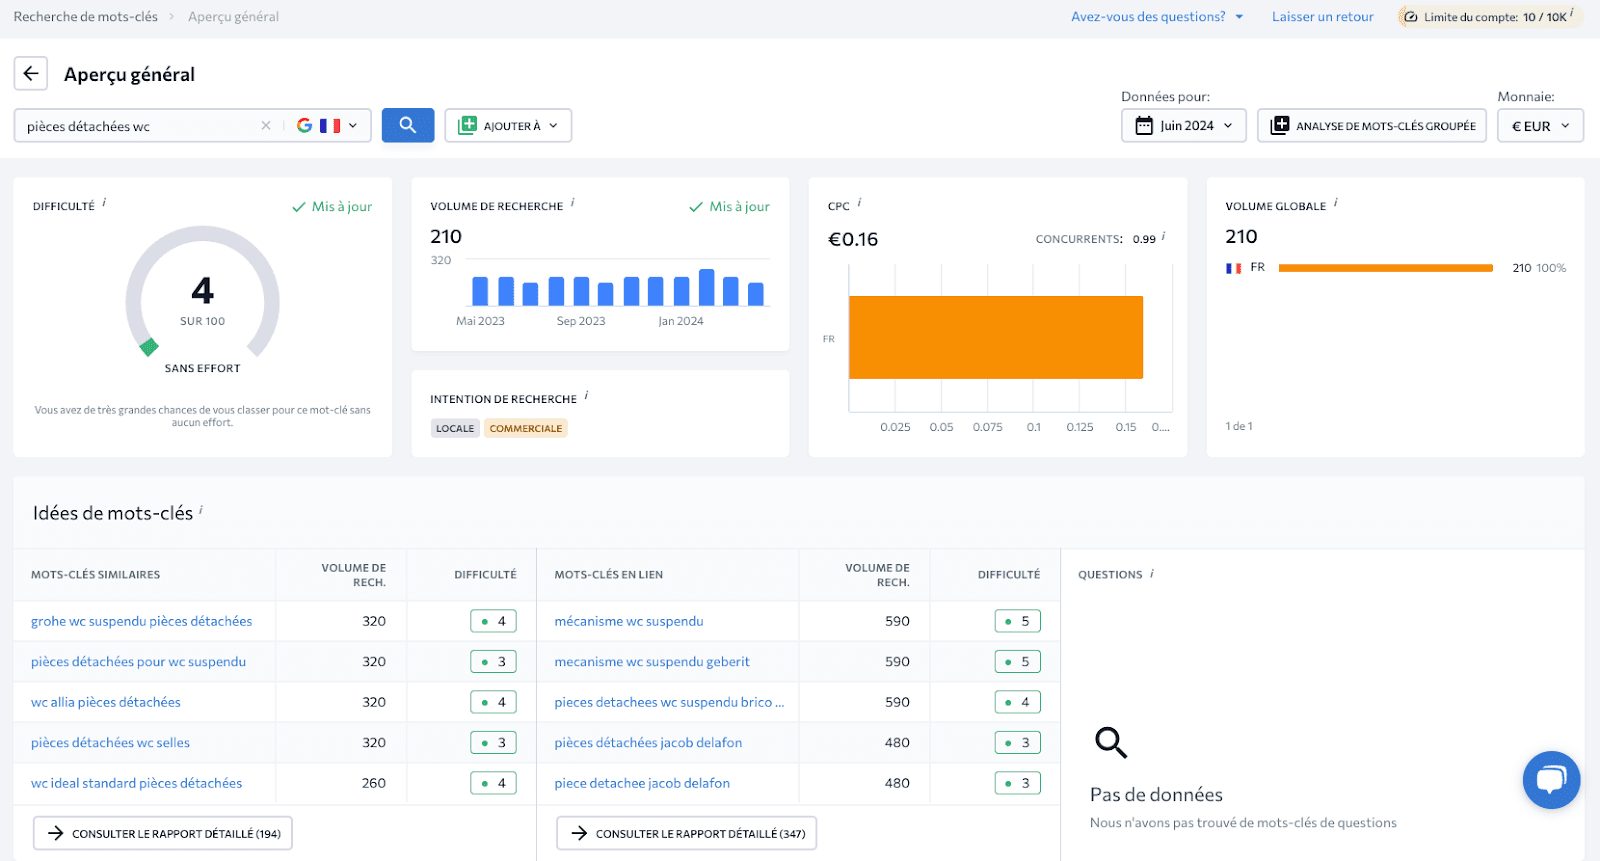
Task: Clear the keyword search field with the X
Action: (266, 126)
